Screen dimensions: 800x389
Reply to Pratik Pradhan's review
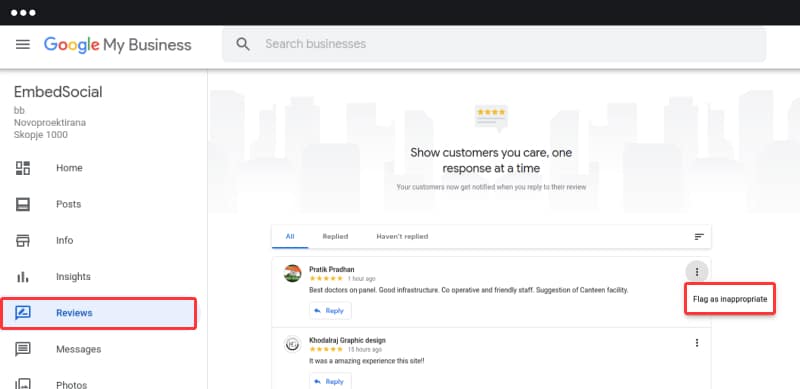(x=330, y=310)
